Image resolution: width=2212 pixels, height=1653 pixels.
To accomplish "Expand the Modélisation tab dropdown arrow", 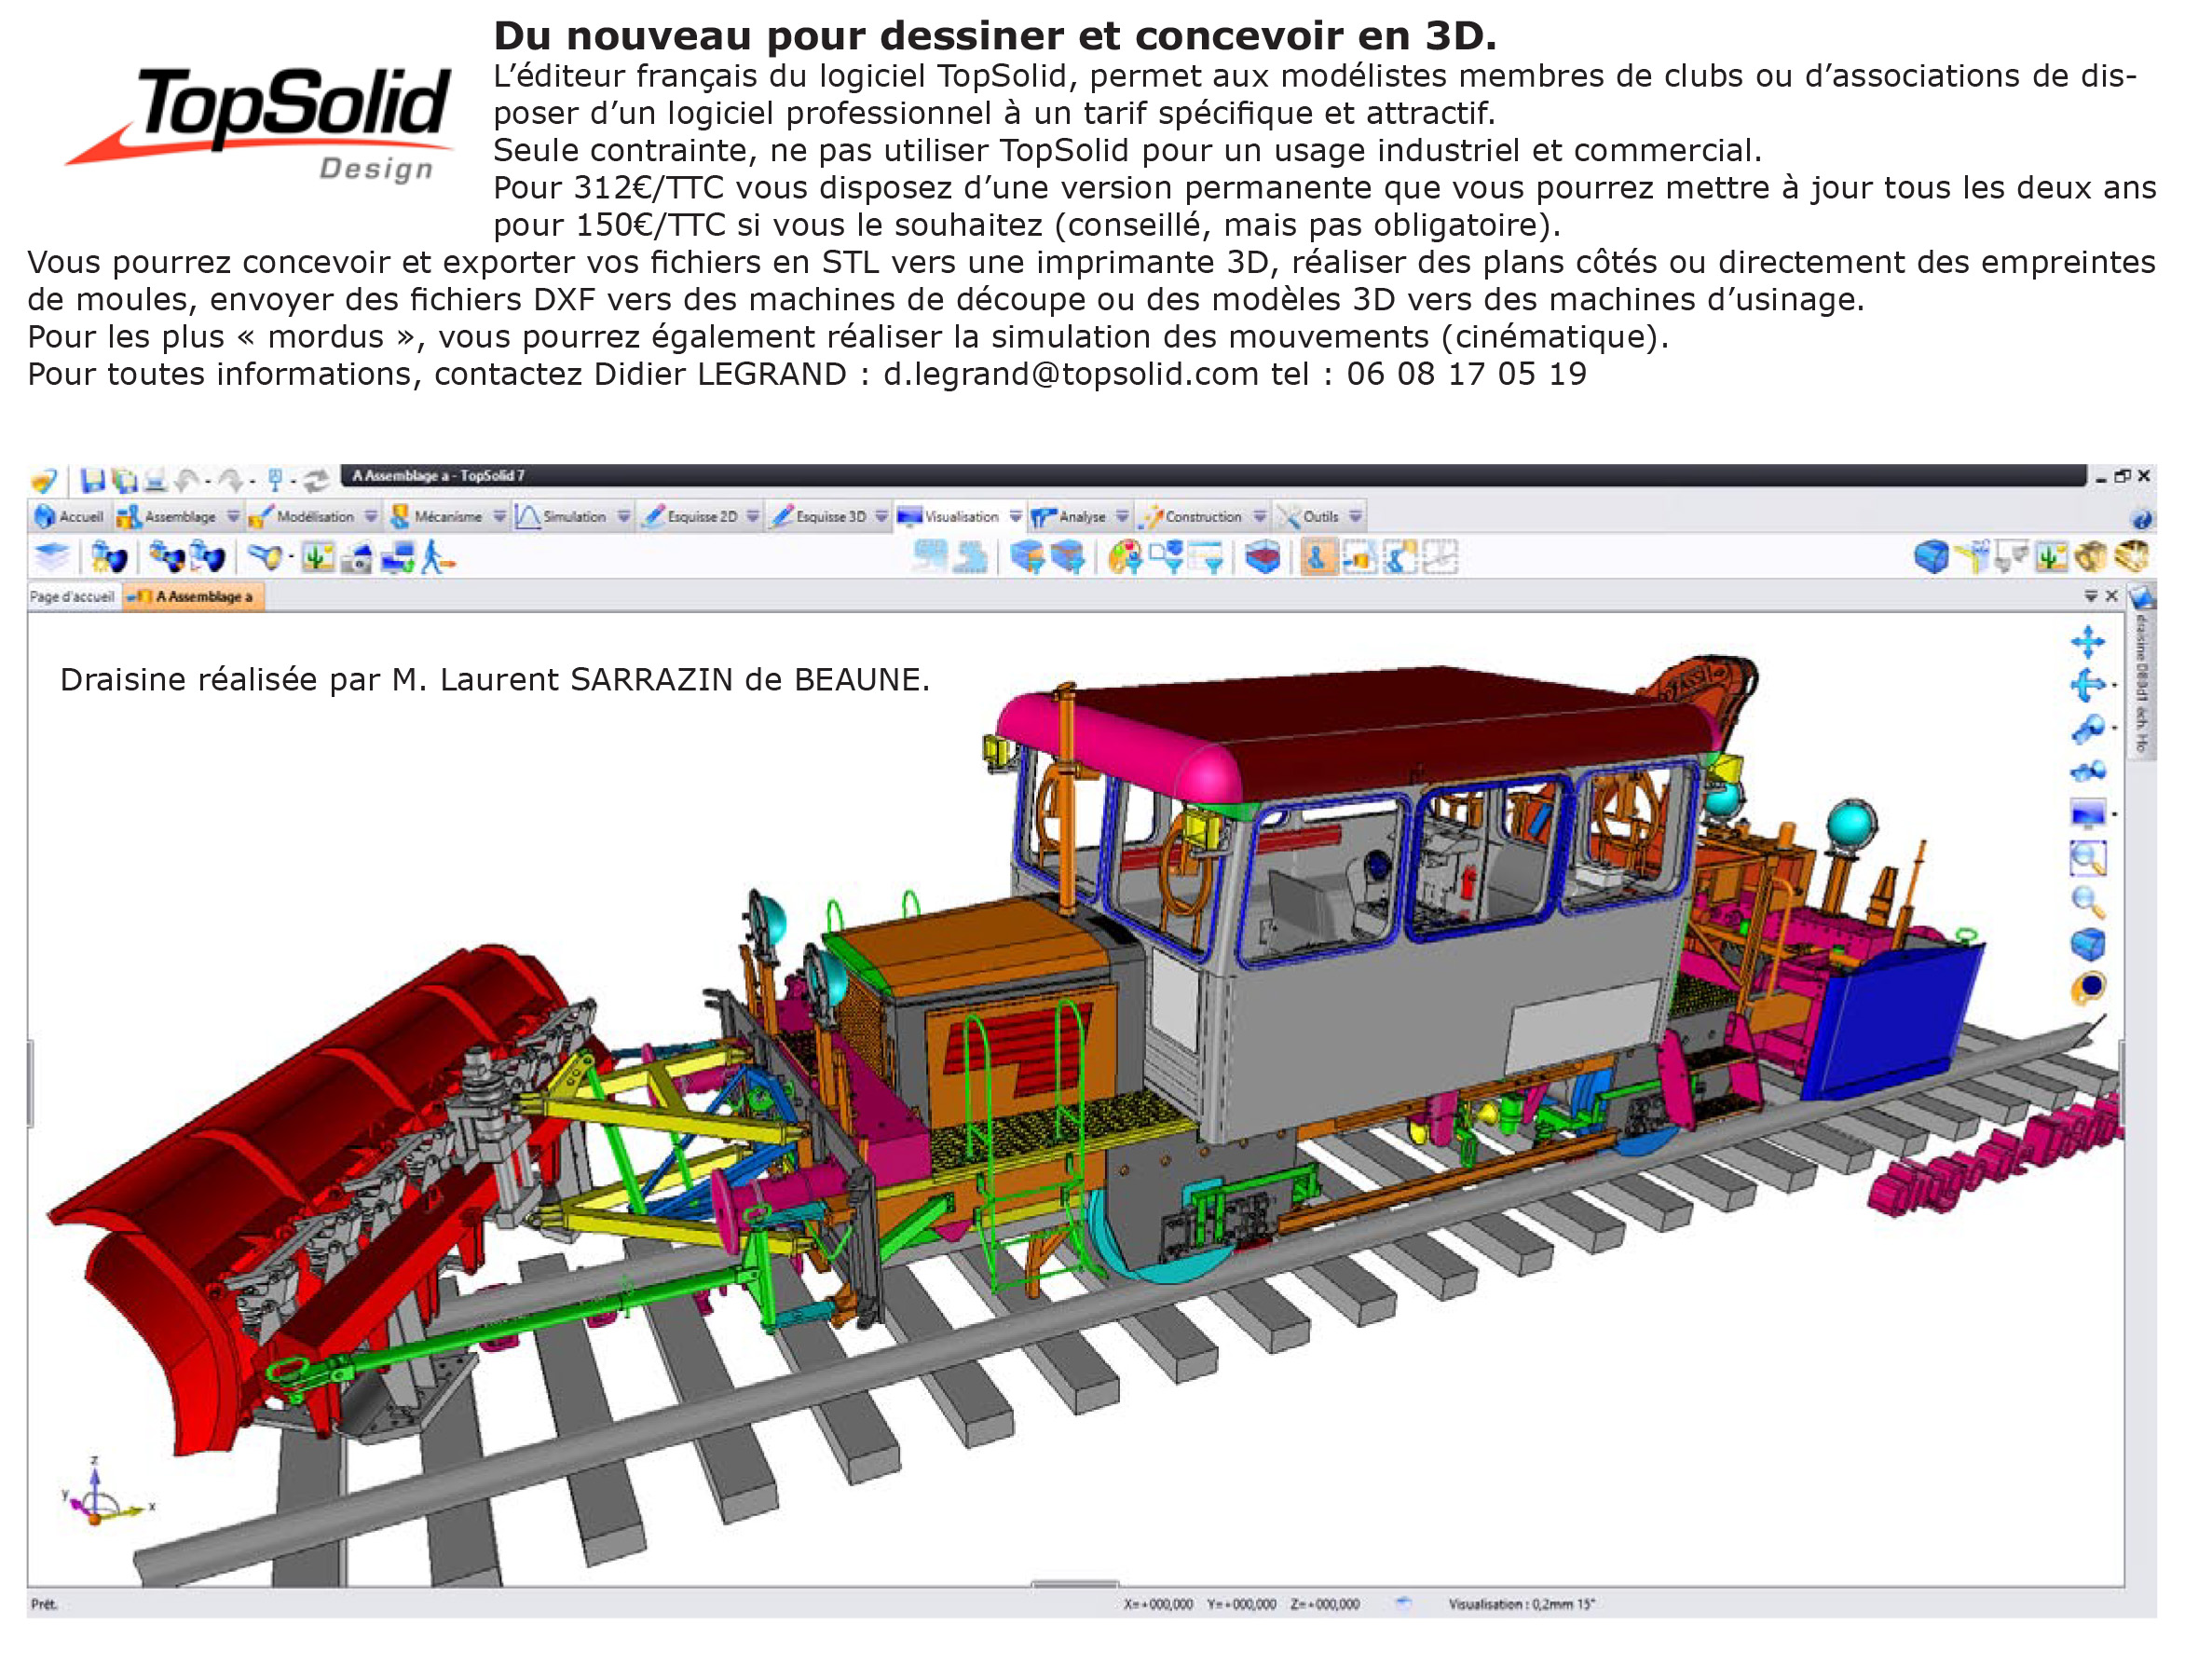I will tap(371, 516).
